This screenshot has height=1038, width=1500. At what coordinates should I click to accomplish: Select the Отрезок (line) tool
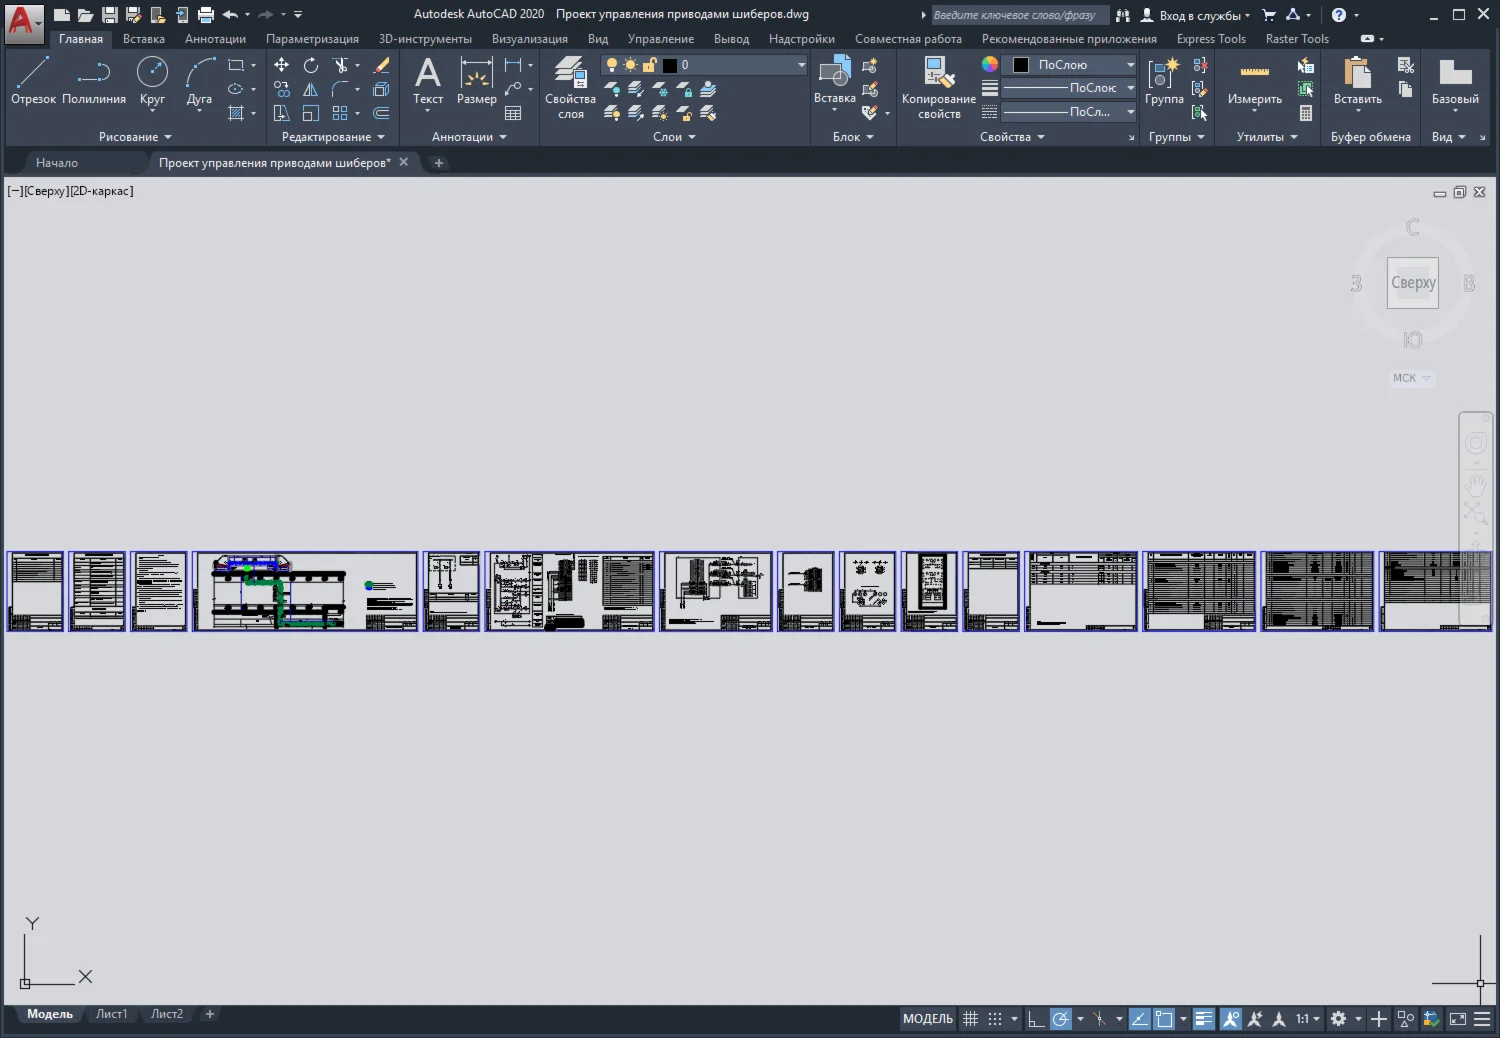(33, 81)
